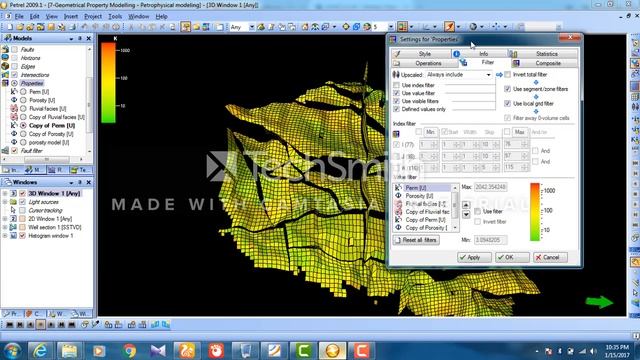The image size is (640, 360).
Task: Toggle the Use local grid filter checkbox
Action: pyautogui.click(x=507, y=104)
